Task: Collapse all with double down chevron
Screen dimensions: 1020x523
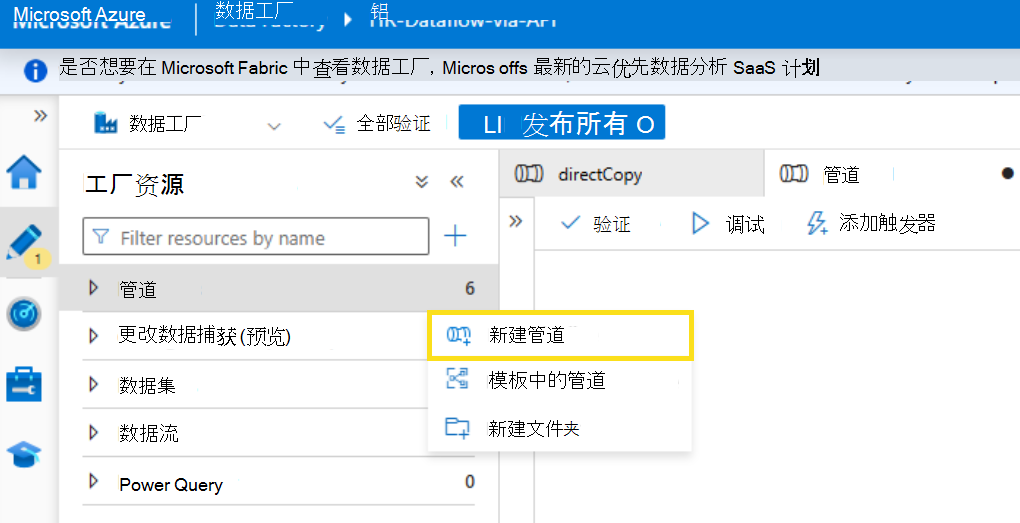Action: [x=422, y=181]
